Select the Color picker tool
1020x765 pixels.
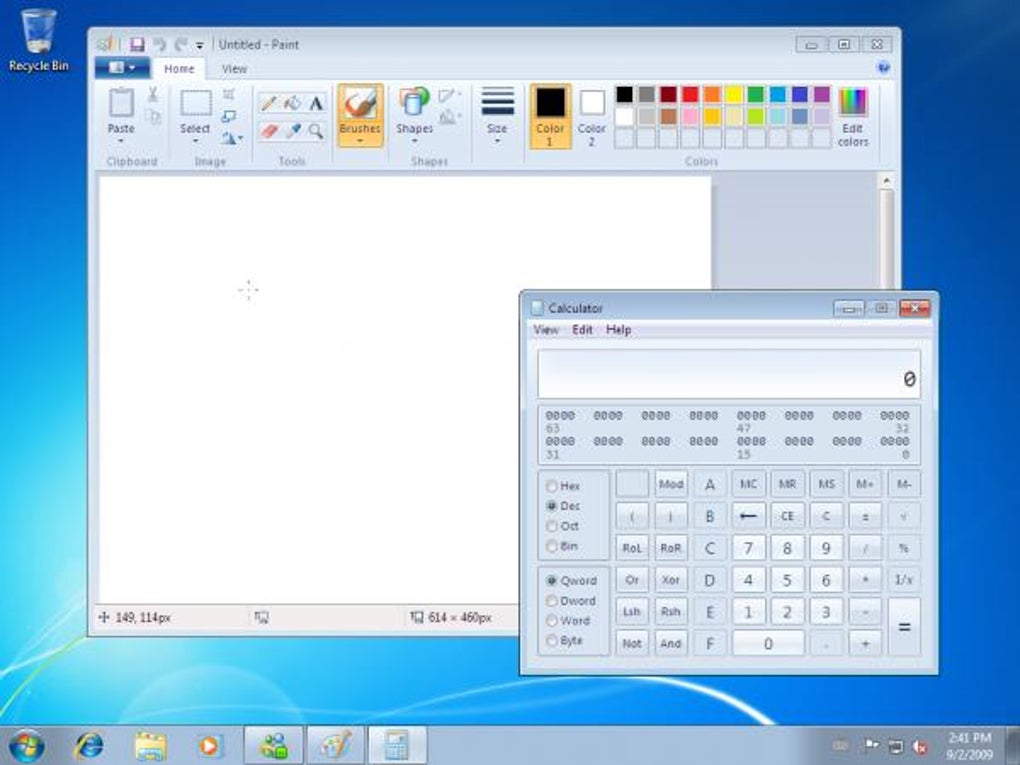point(292,127)
